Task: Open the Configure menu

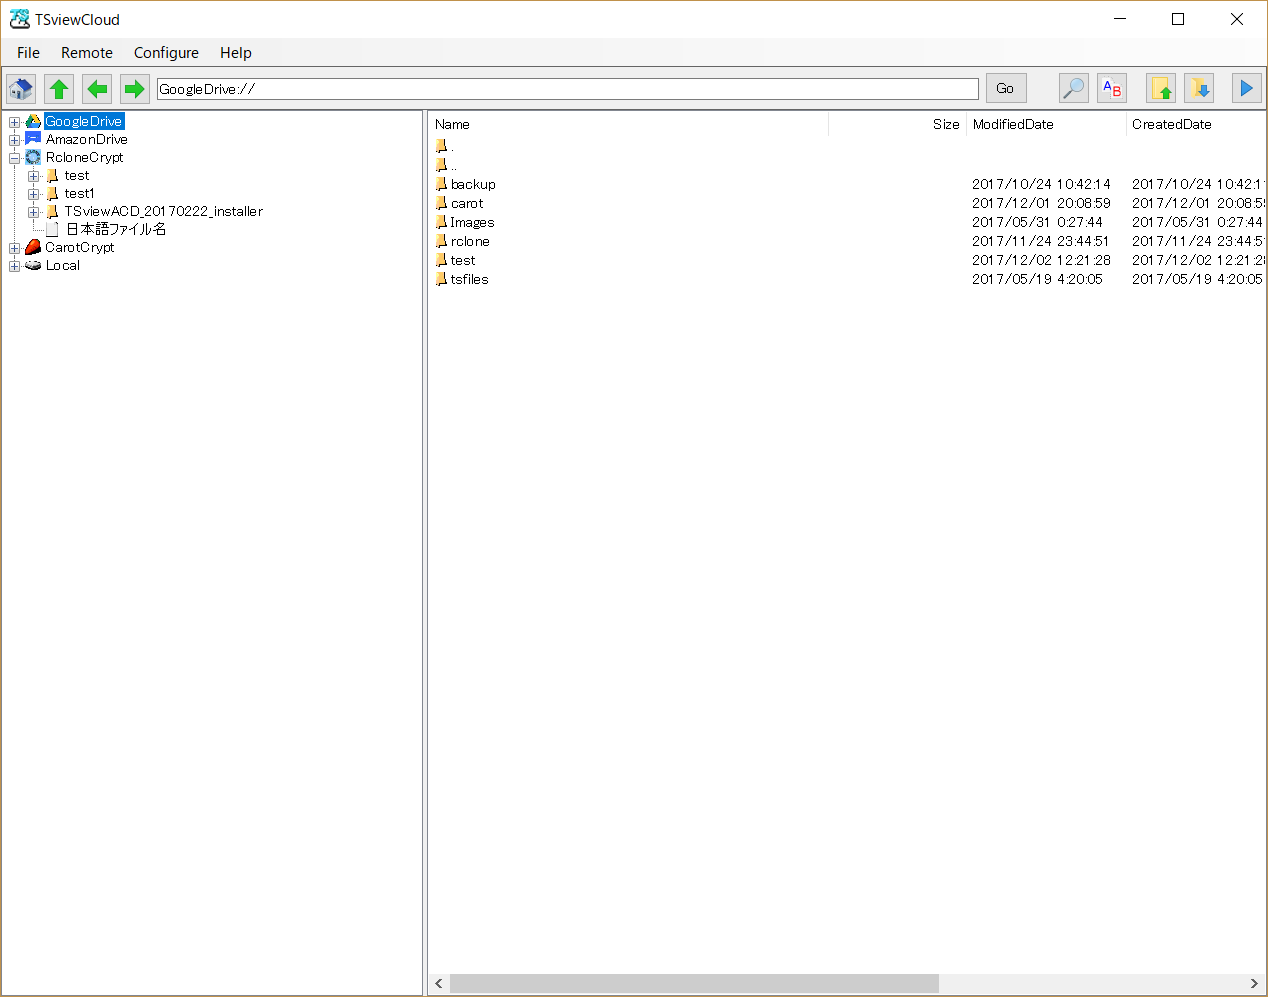Action: point(166,53)
